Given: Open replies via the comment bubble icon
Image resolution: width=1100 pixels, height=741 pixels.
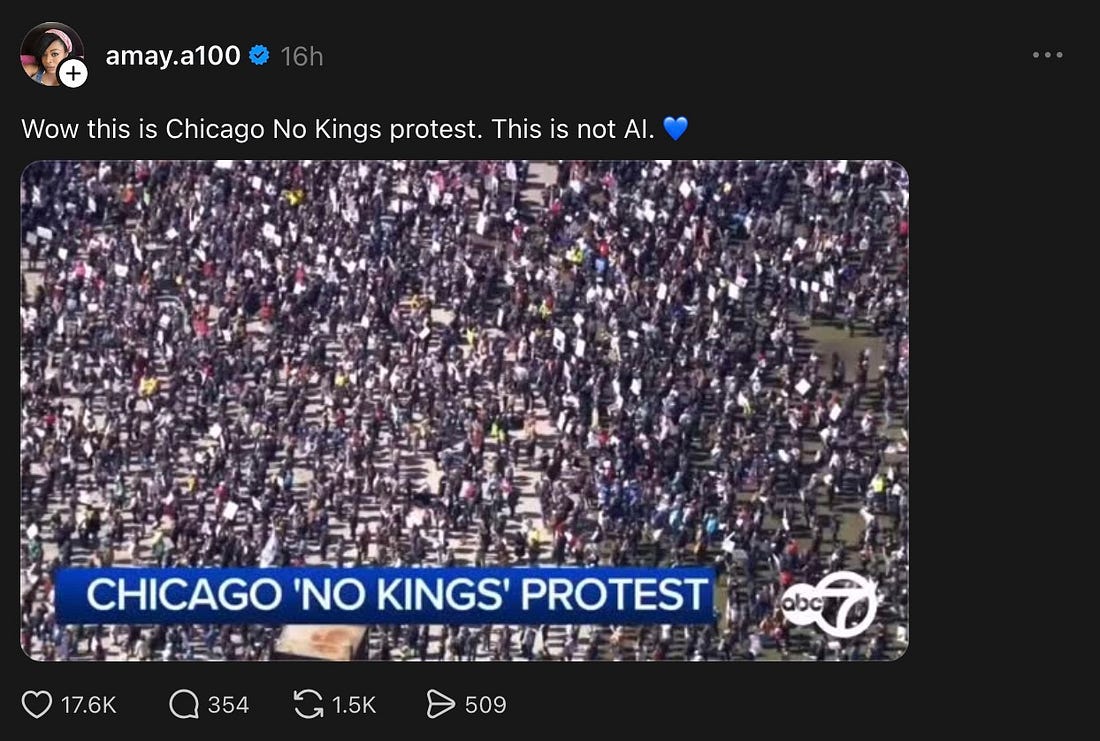Looking at the screenshot, I should [x=184, y=705].
